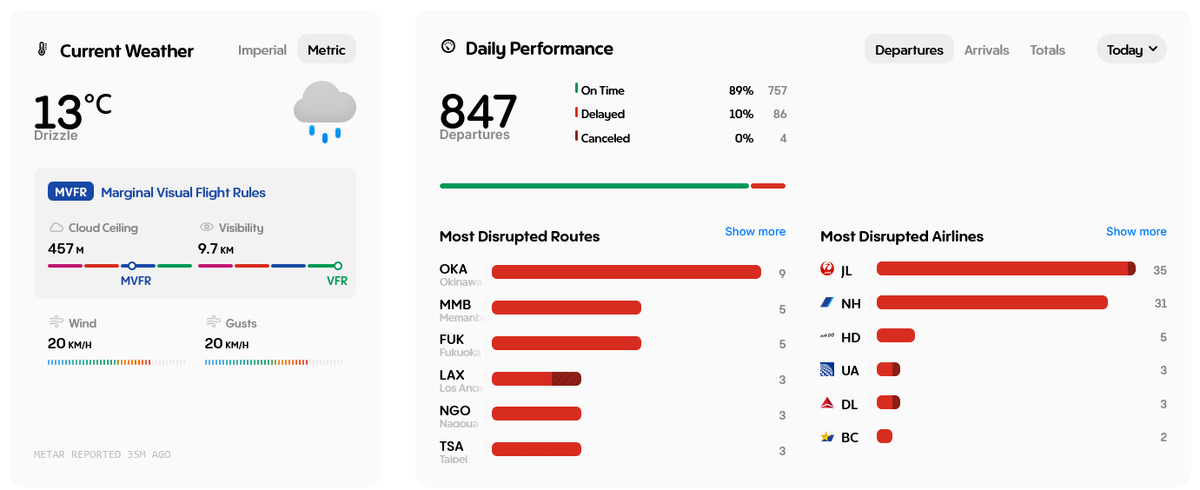
Task: Click the MVFR flight rules badge
Action: [71, 192]
